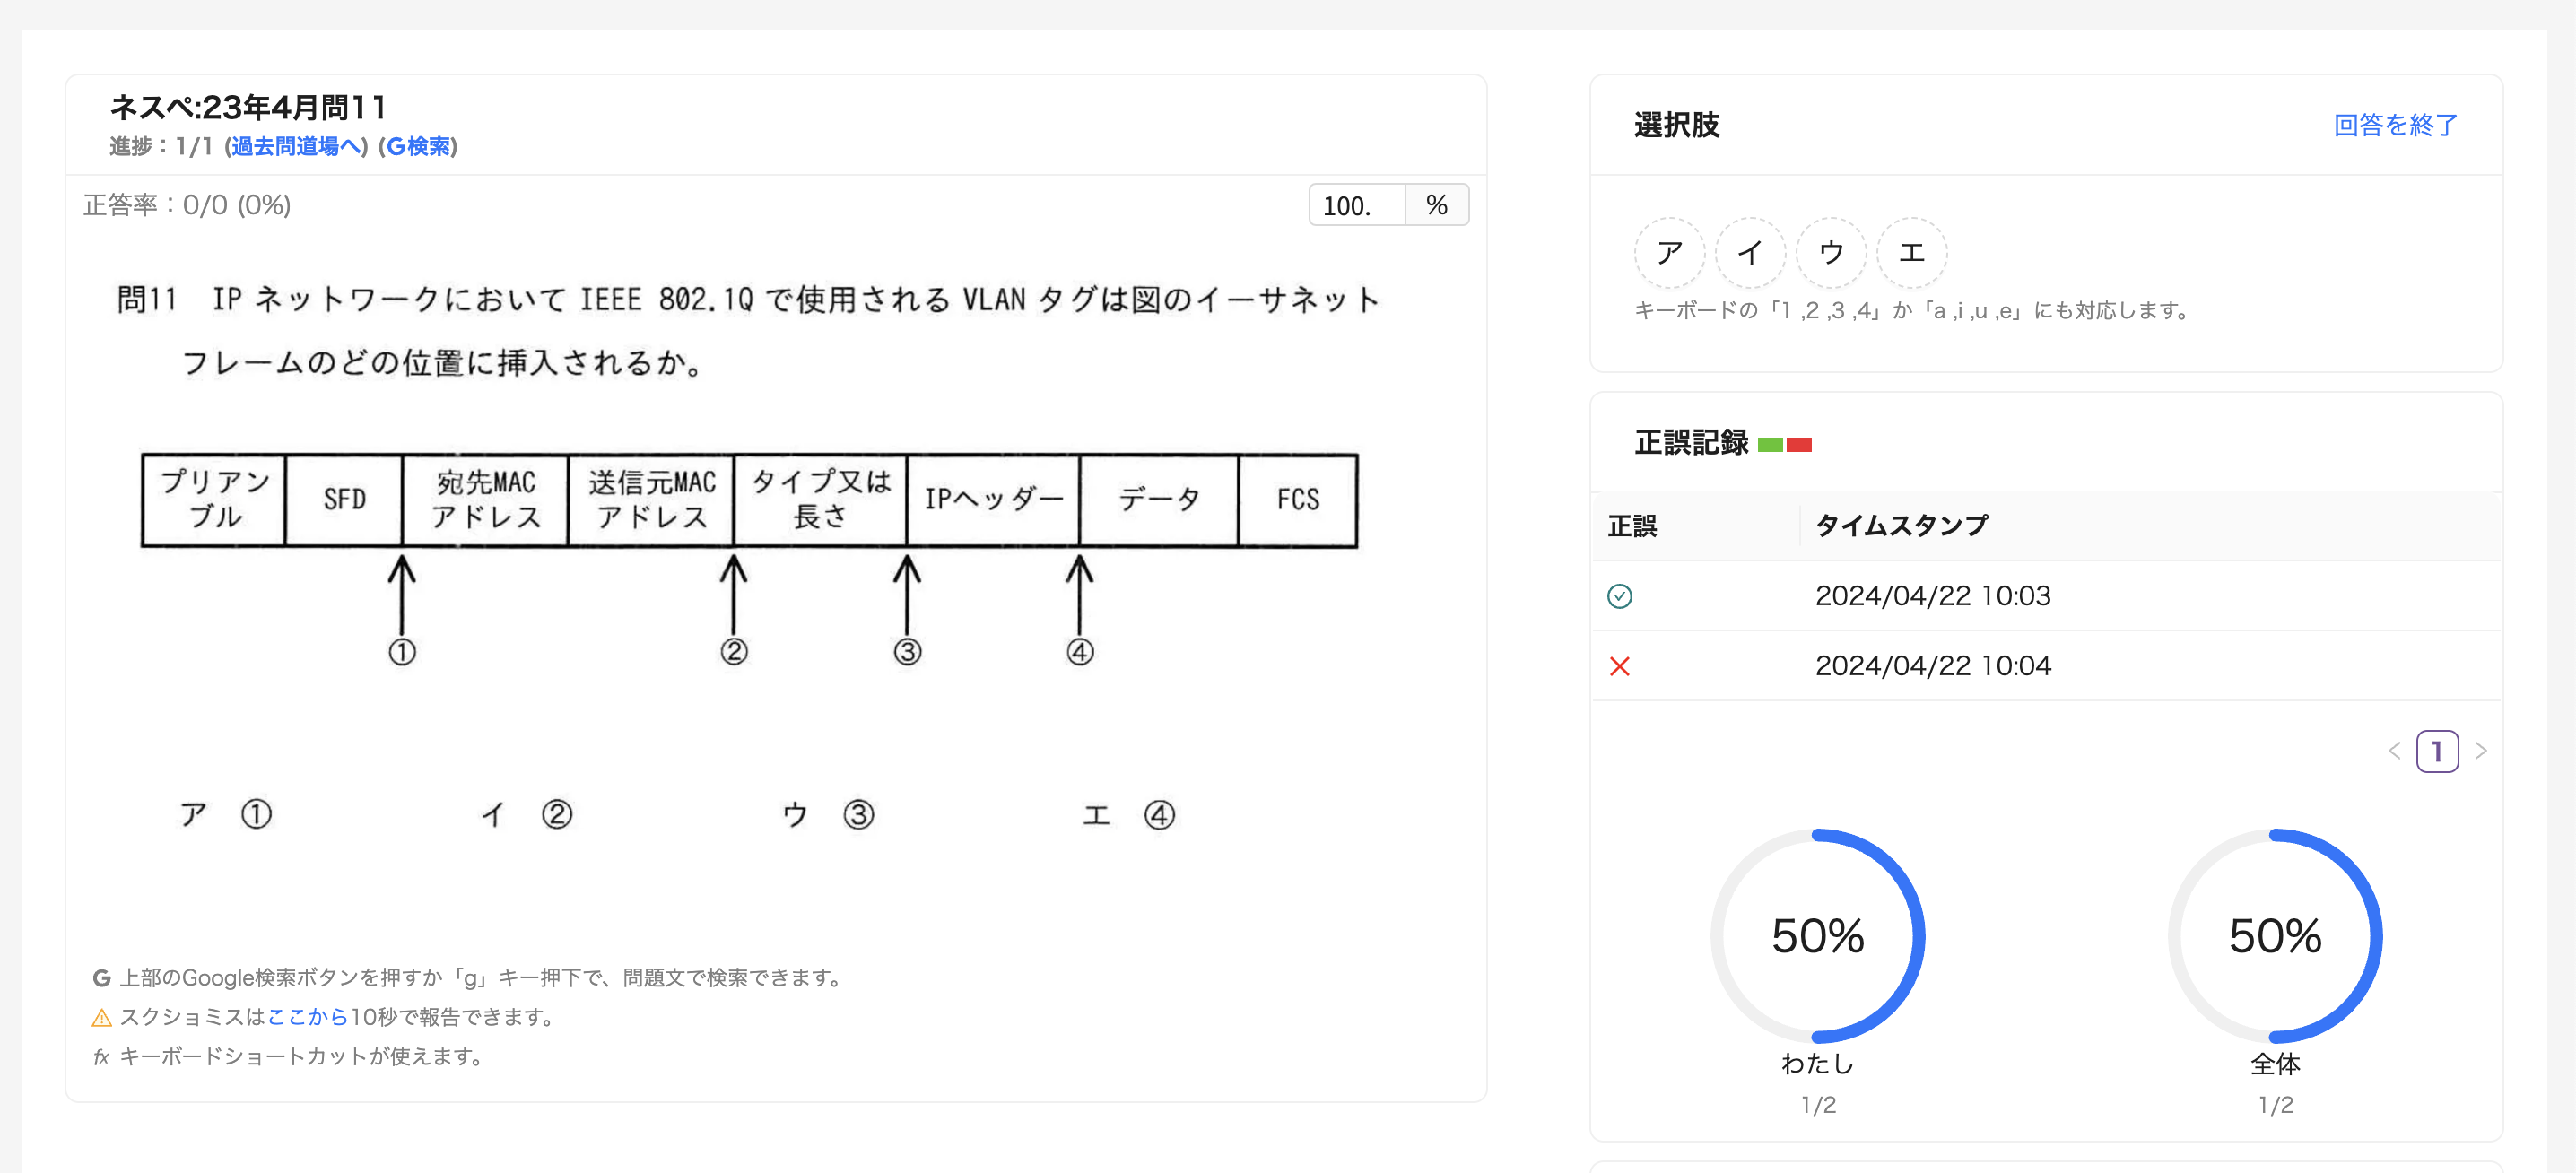Click ここから screenshot error report link
The width and height of the screenshot is (2576, 1173).
(308, 1017)
